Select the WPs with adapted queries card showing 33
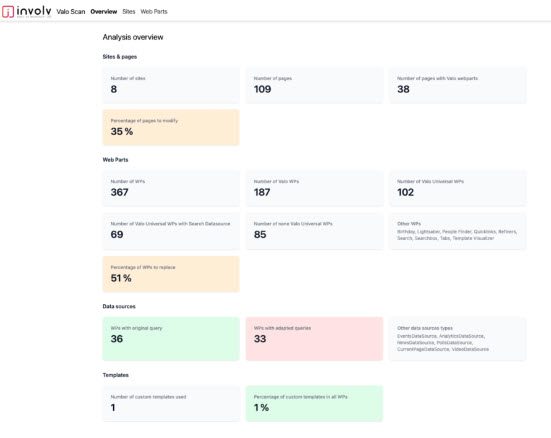551x438 pixels. 315,339
